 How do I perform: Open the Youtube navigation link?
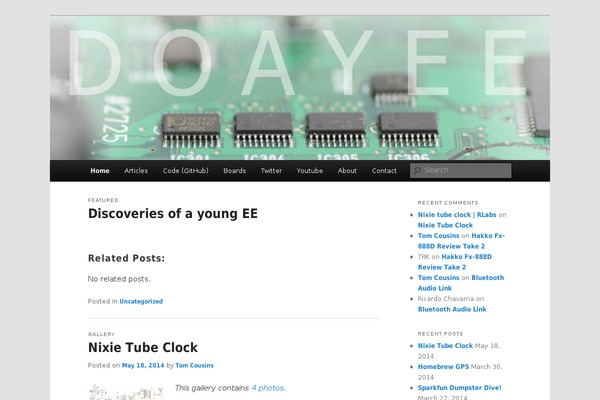[310, 171]
